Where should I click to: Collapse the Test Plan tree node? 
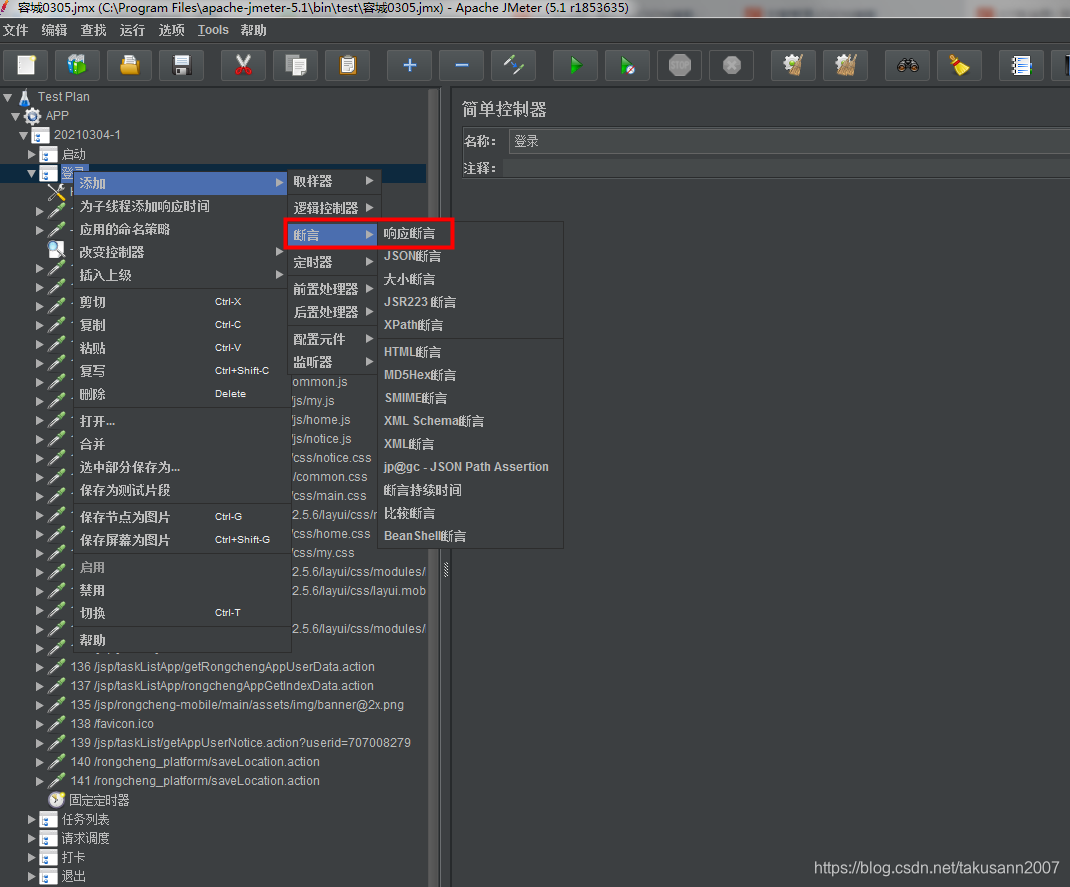8,98
